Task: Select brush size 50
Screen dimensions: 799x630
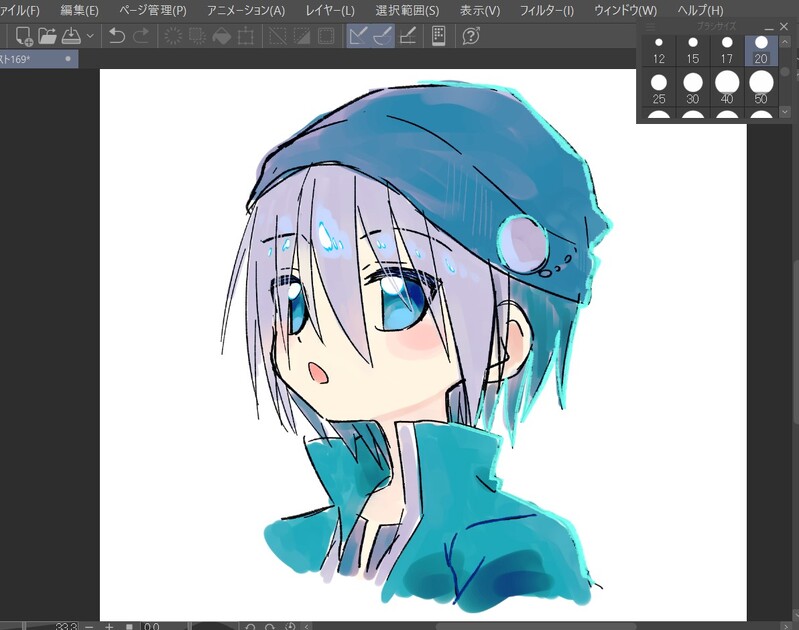Action: tap(761, 88)
